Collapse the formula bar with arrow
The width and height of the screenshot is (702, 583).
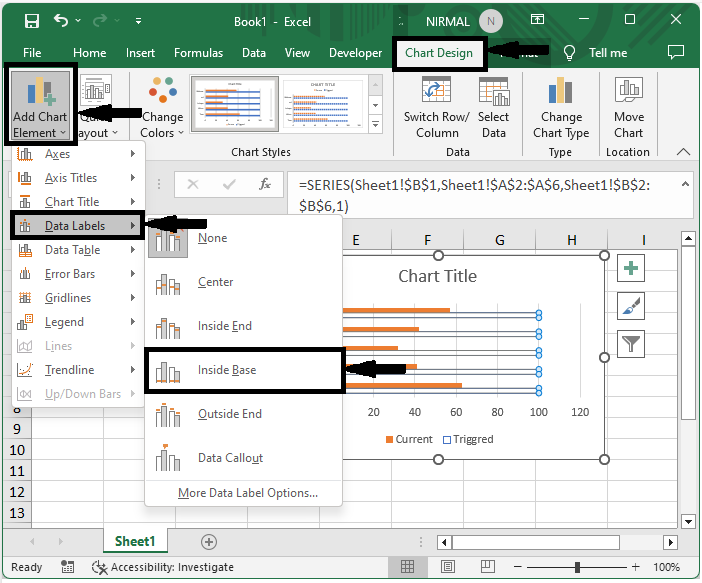click(x=685, y=184)
